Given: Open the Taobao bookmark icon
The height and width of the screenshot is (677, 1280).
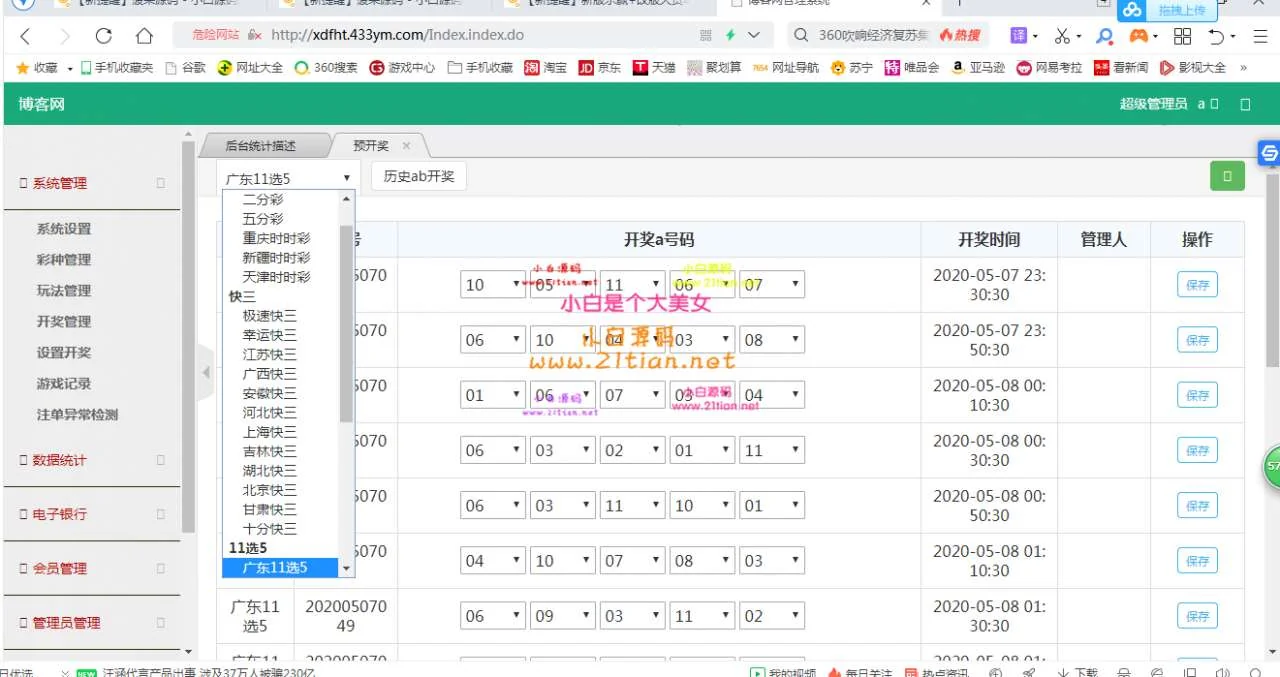Looking at the screenshot, I should click(532, 68).
